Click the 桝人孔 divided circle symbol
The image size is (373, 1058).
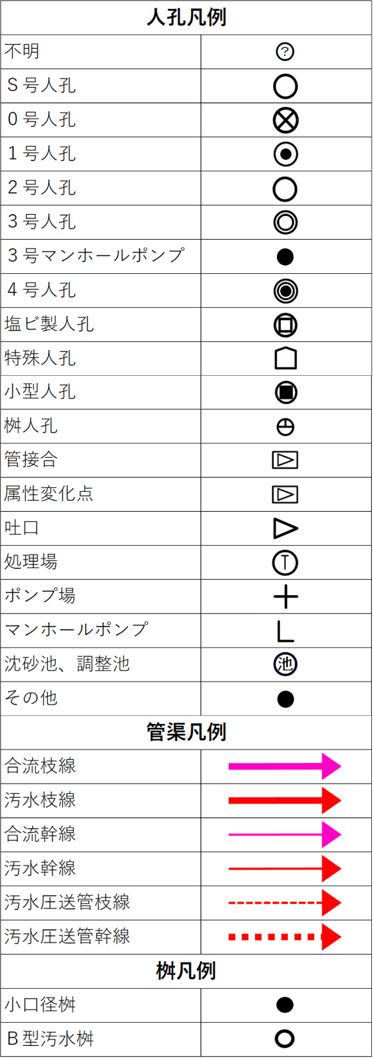(286, 426)
